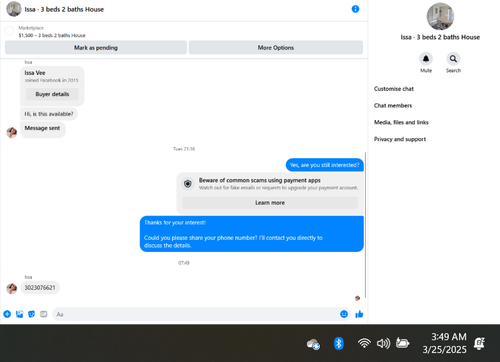Viewport: 500px width, 362px height.
Task: Open the volume control speaker icon
Action: (383, 343)
